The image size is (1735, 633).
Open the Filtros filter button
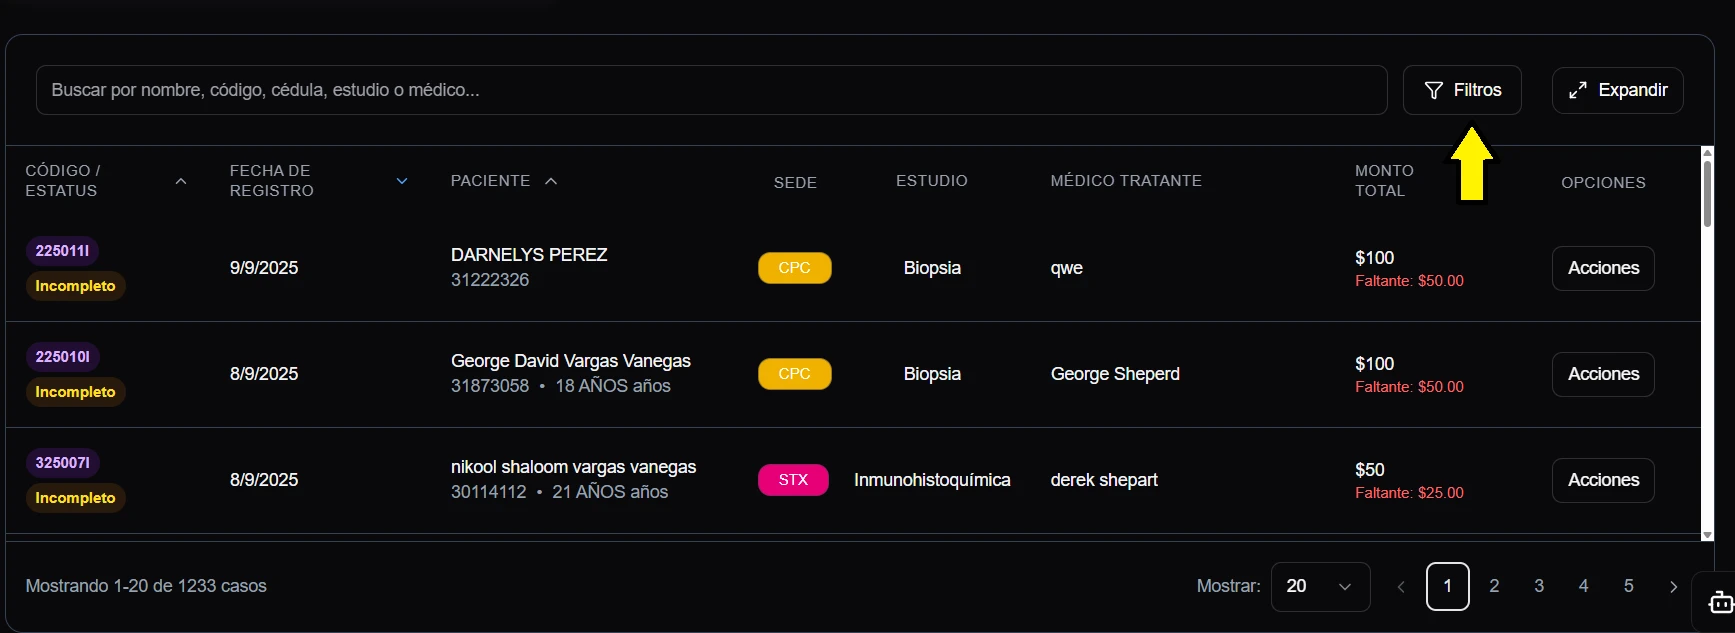pyautogui.click(x=1461, y=90)
